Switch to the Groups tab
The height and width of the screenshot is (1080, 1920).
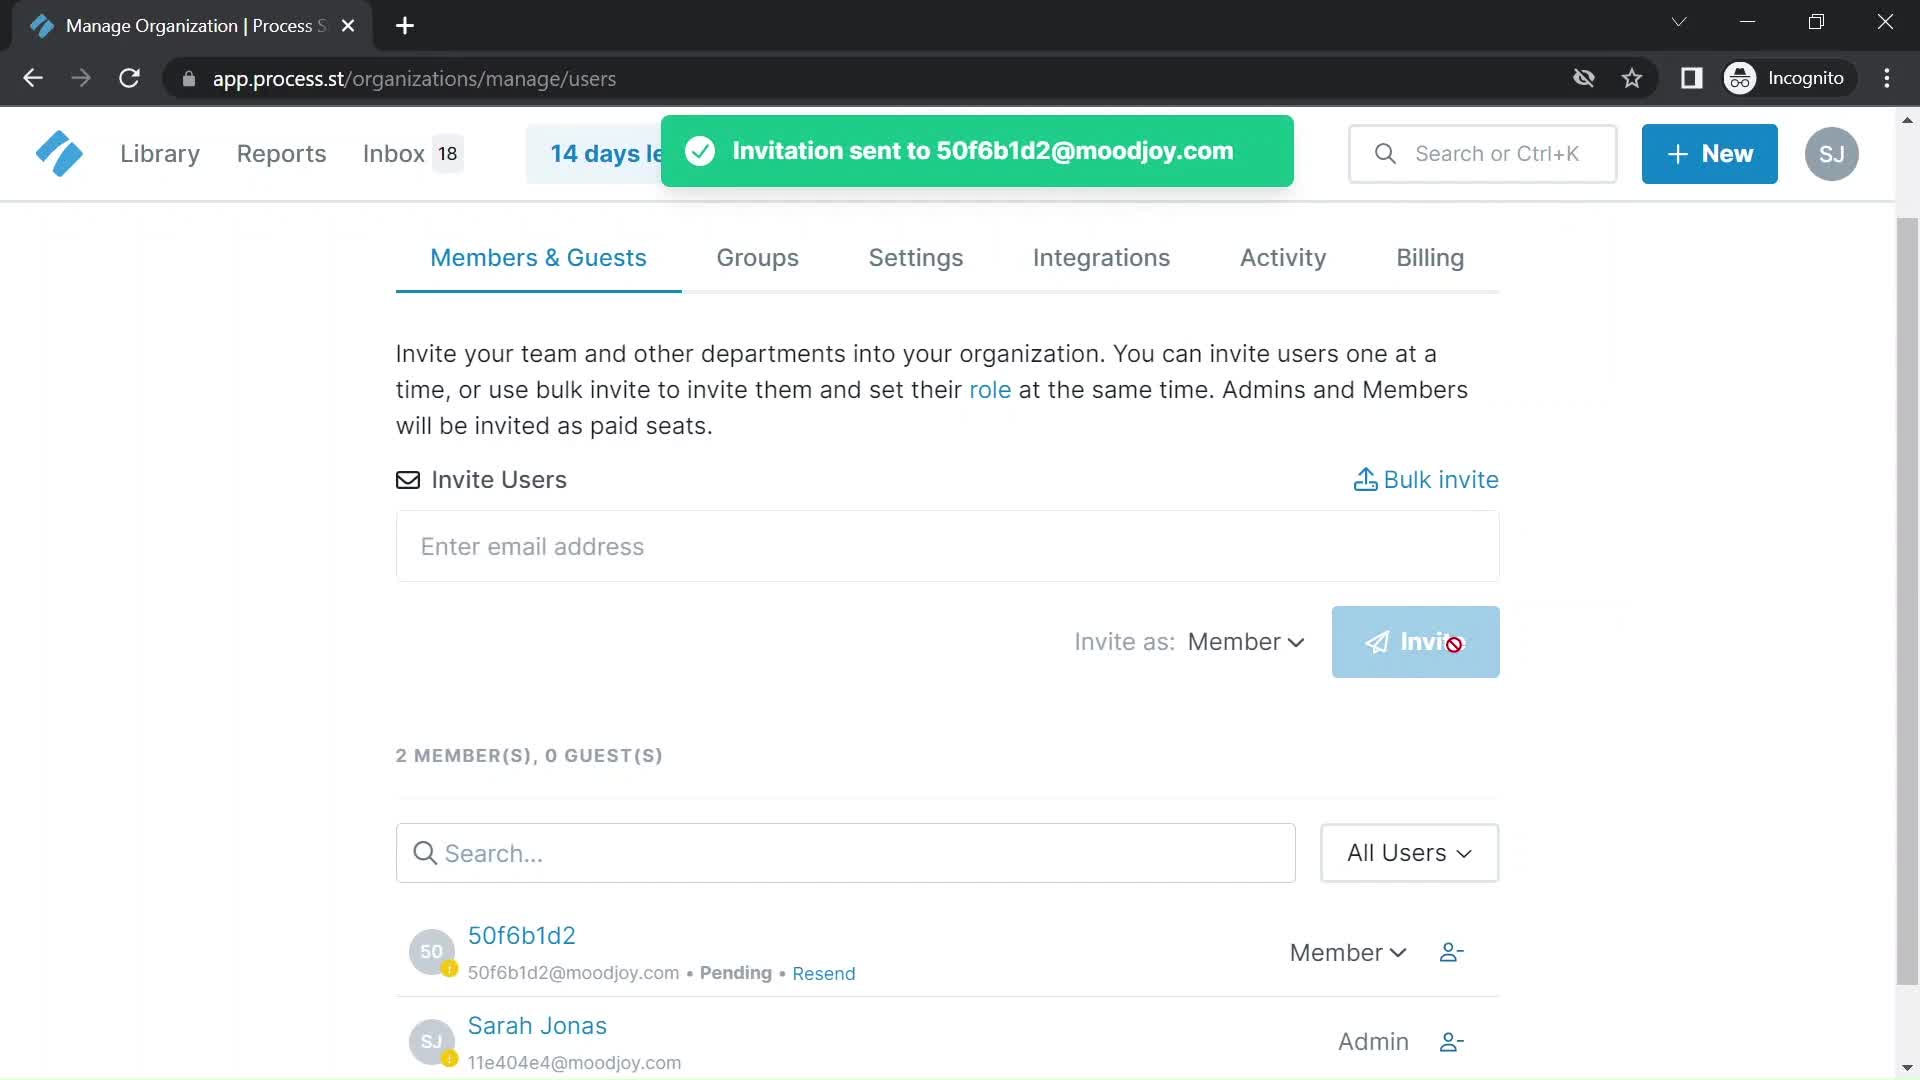[757, 257]
